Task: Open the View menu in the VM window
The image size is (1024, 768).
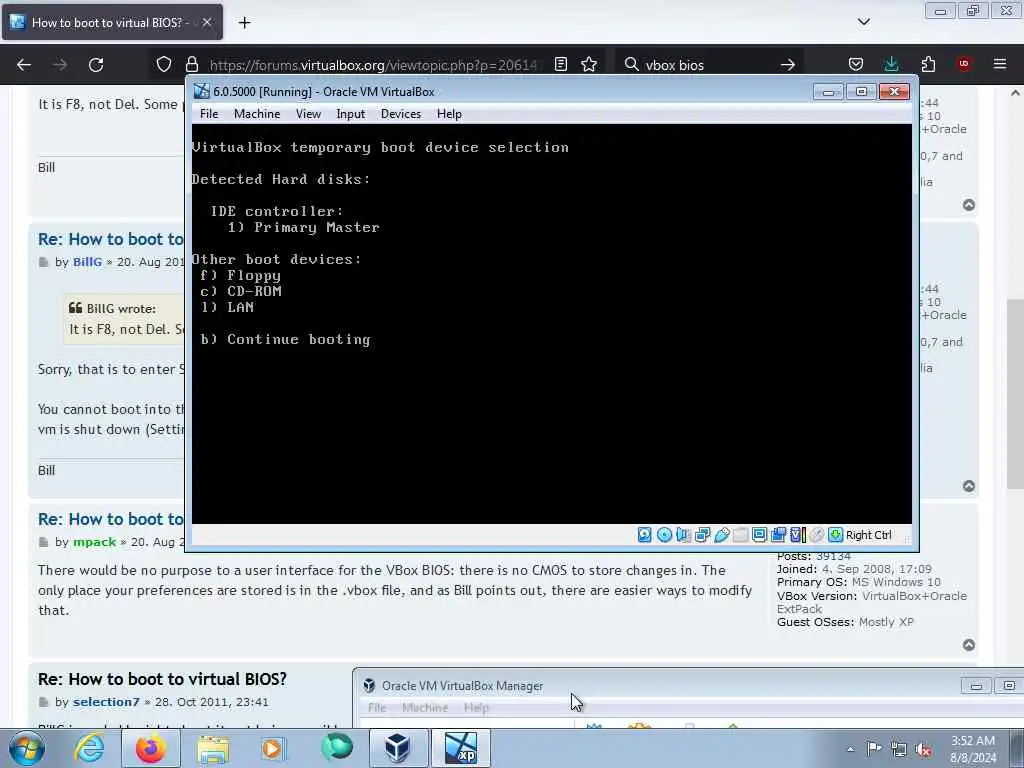Action: 308,114
